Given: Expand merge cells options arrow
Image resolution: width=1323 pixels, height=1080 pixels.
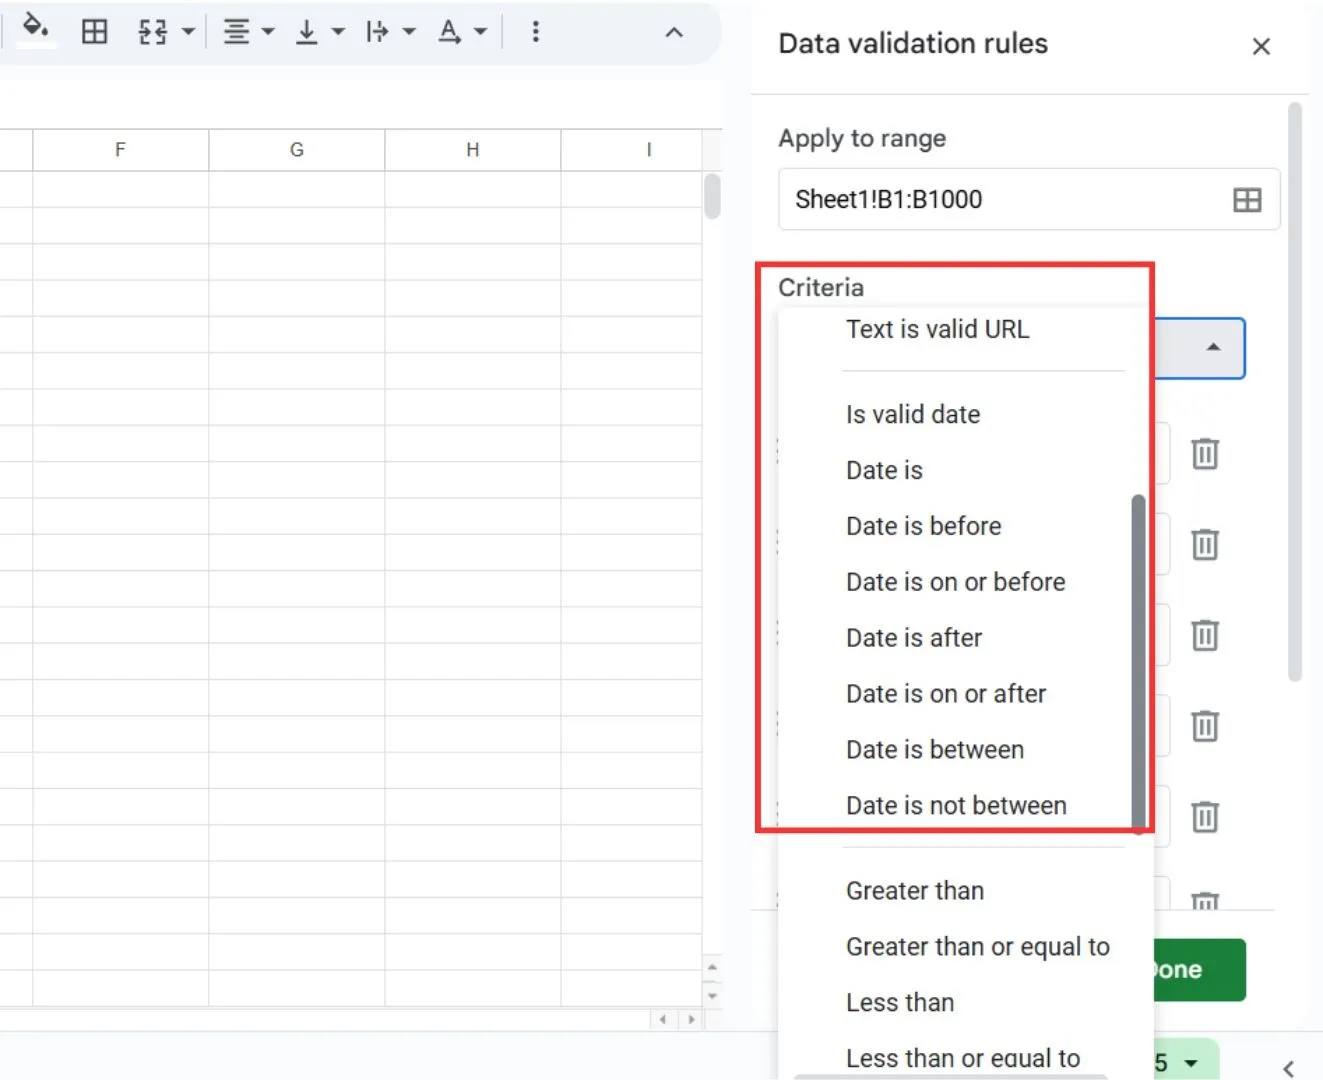Looking at the screenshot, I should pyautogui.click(x=188, y=32).
